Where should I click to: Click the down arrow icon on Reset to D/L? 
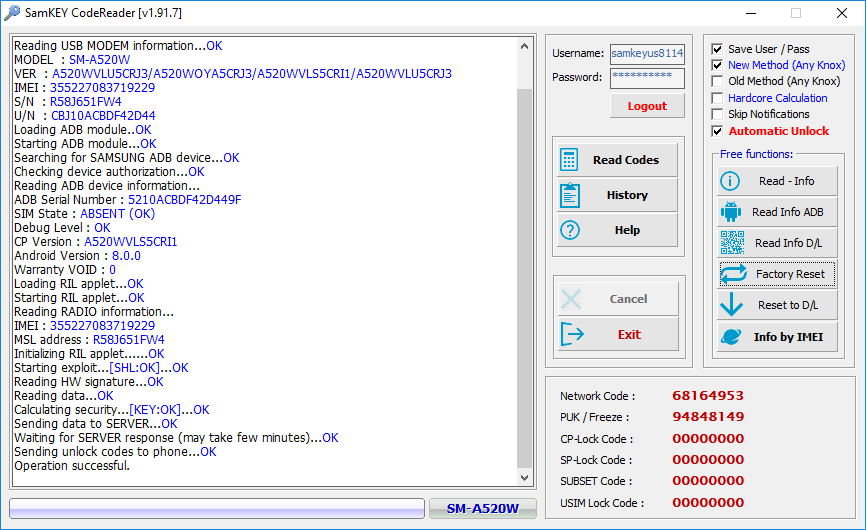pyautogui.click(x=732, y=305)
